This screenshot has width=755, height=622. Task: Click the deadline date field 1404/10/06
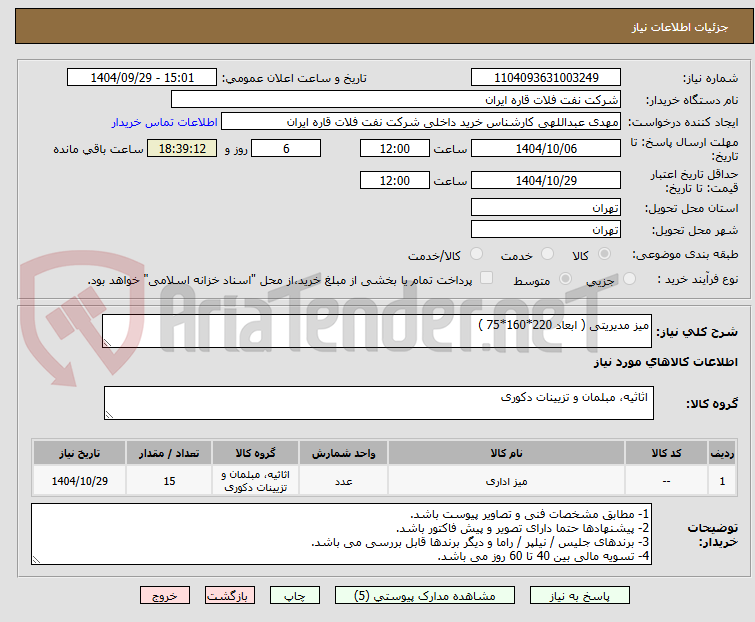[546, 148]
